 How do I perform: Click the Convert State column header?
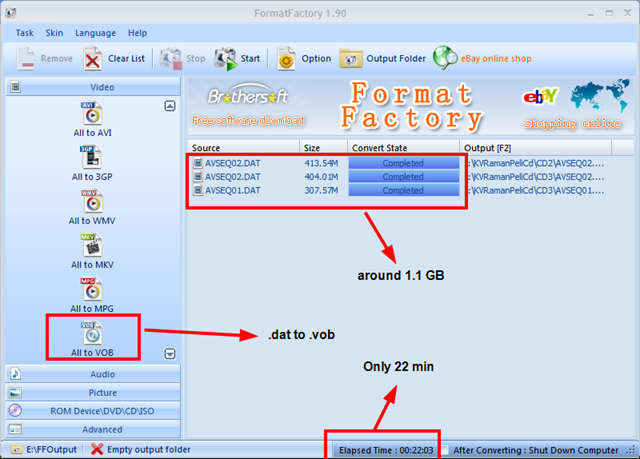coord(403,148)
